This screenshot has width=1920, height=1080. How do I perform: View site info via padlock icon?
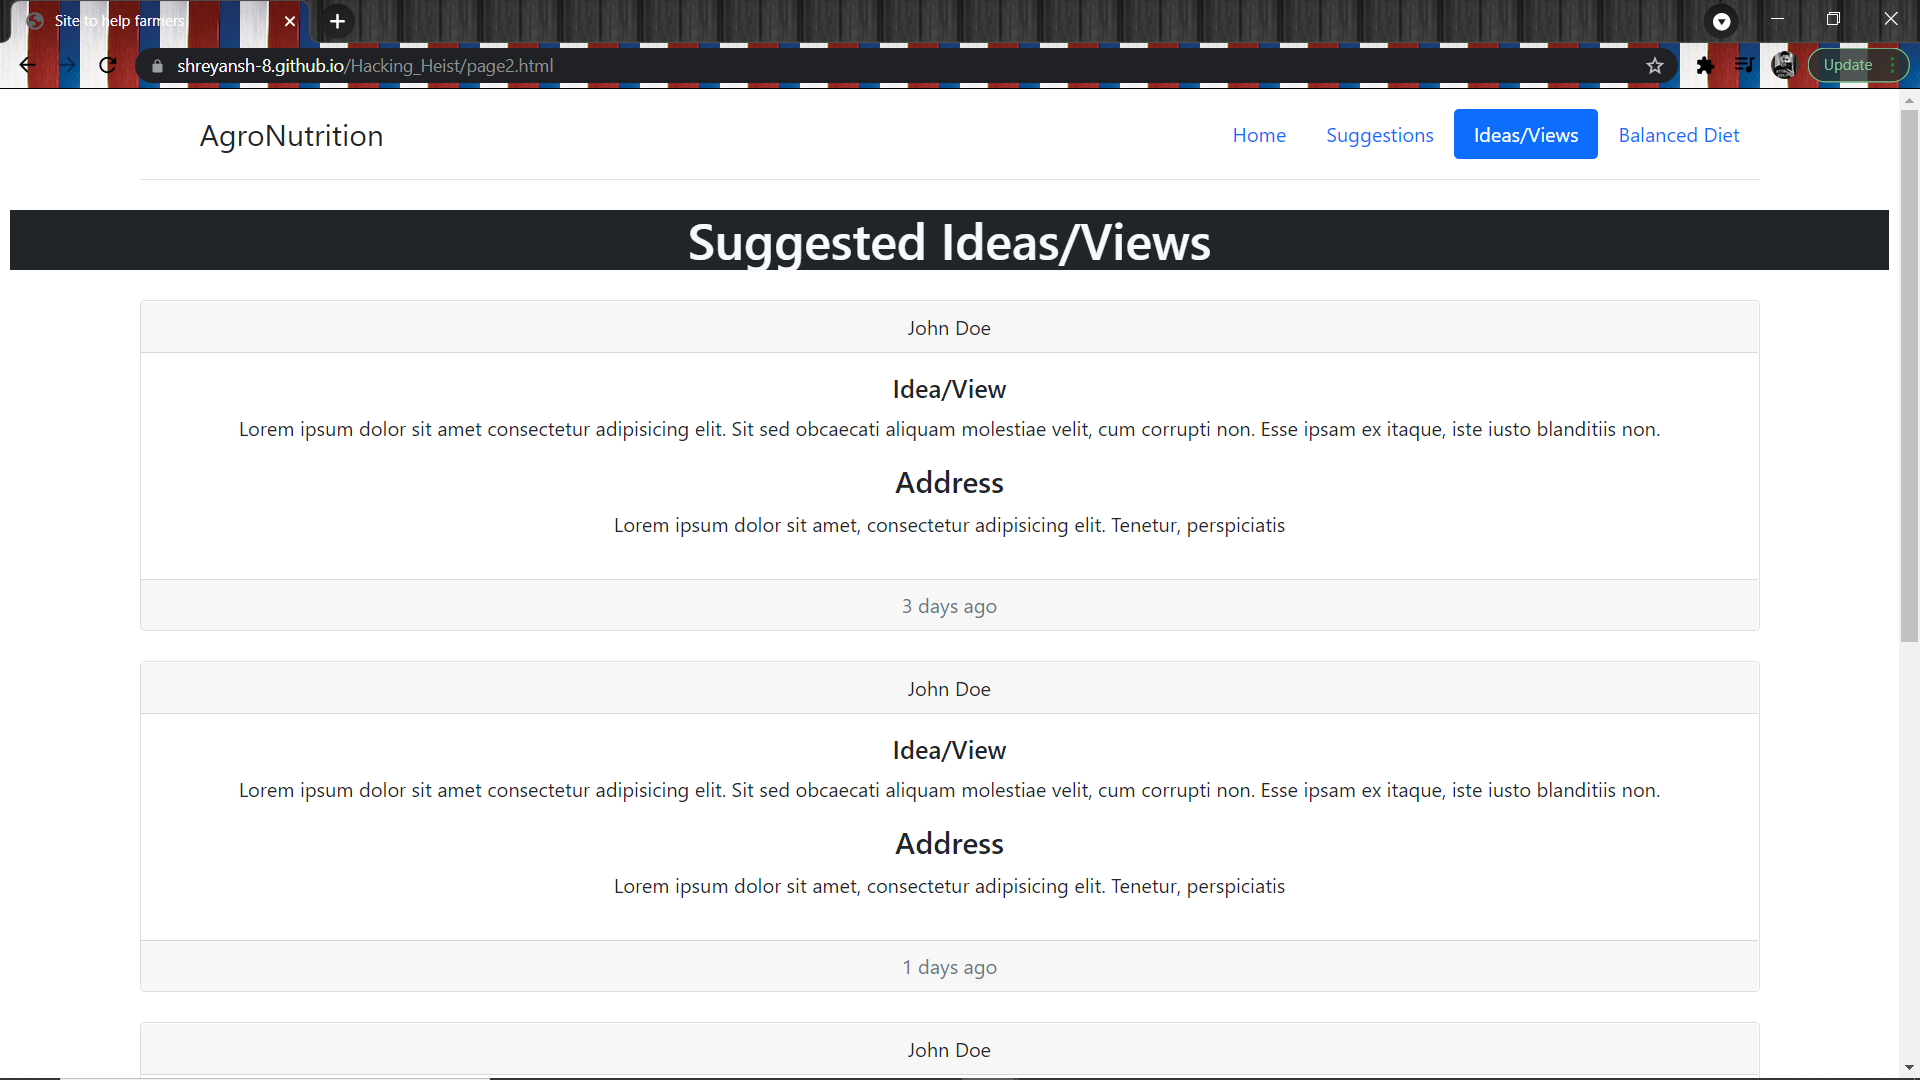click(x=157, y=66)
